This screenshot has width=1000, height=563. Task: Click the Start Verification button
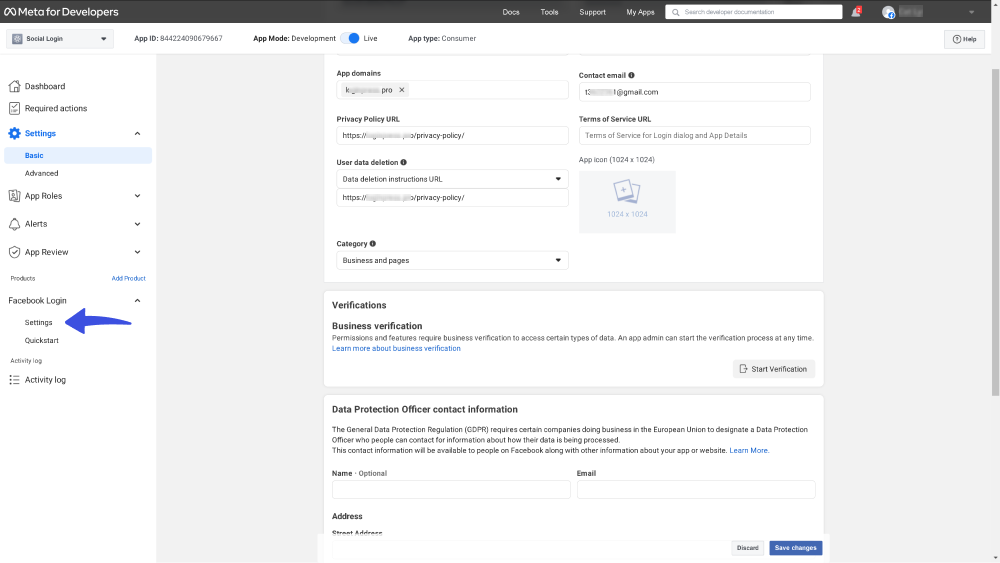pos(774,369)
